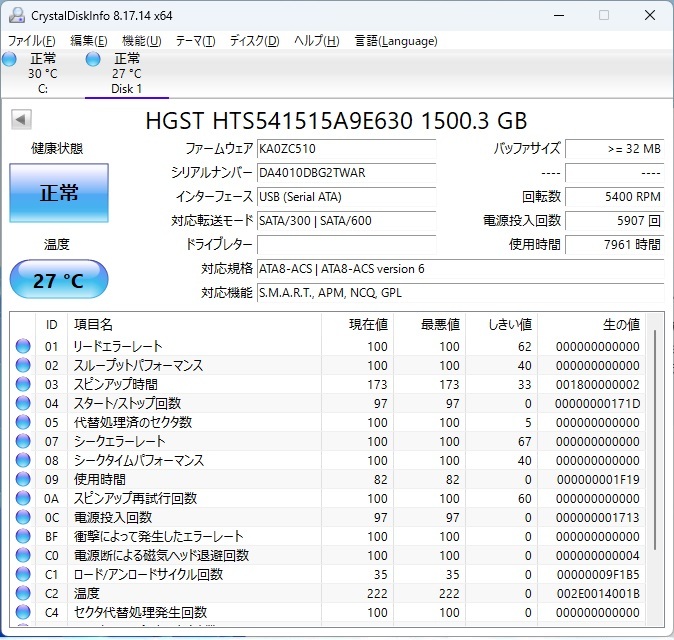The width and height of the screenshot is (674, 640).
Task: Click the status icon for attribute 02
Action: pos(23,365)
